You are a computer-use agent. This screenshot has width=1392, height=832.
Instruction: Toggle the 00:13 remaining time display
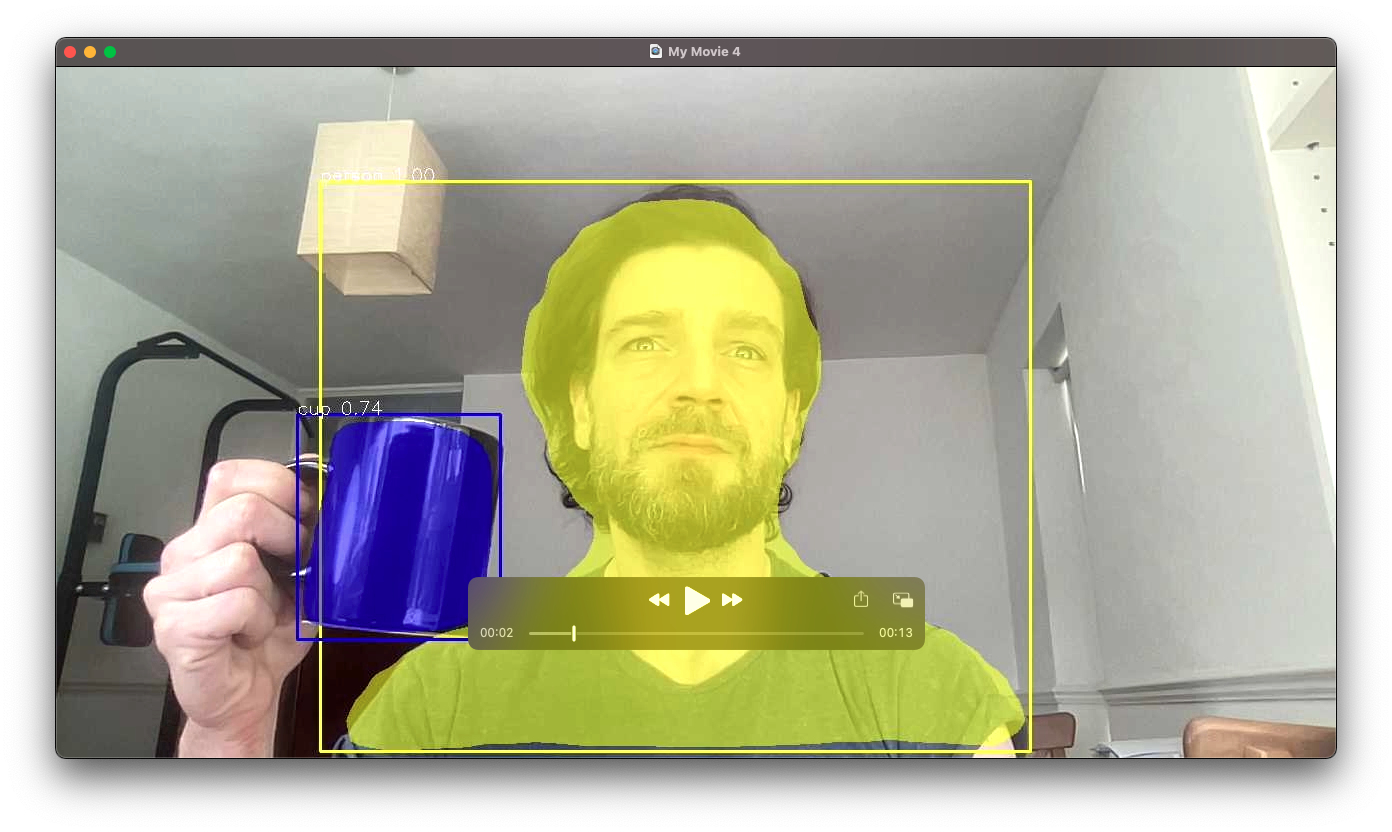896,633
